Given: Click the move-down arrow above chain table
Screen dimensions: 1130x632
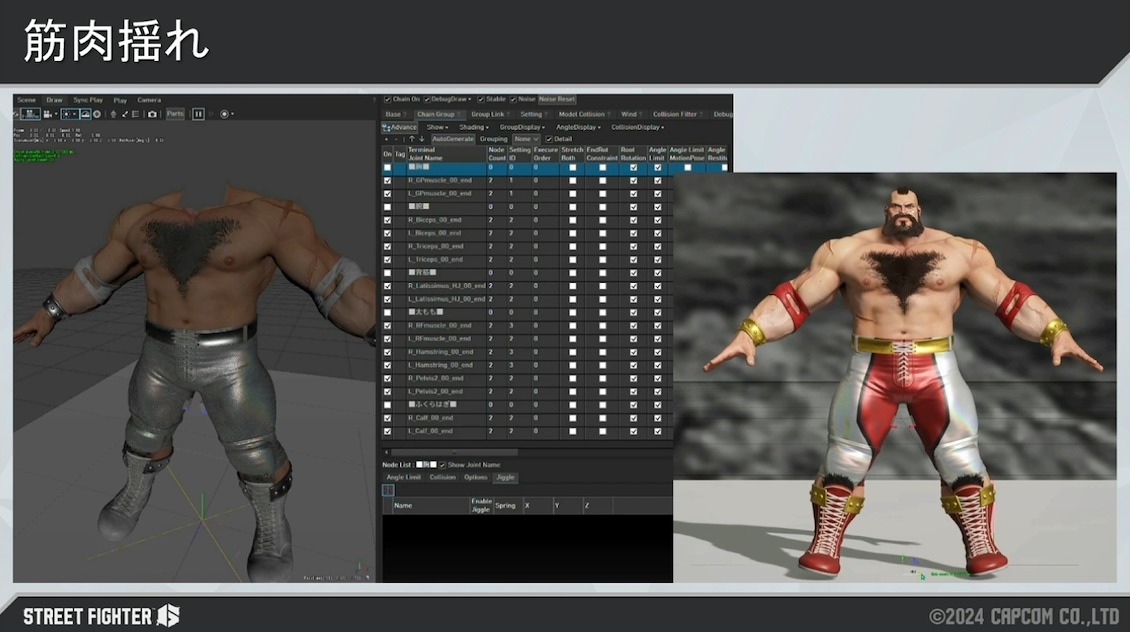Looking at the screenshot, I should pos(422,139).
